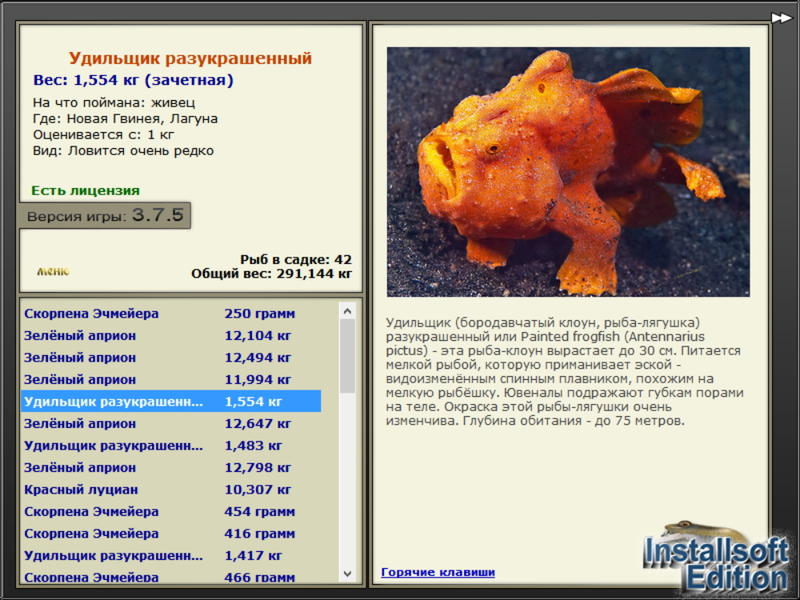Select Скорпена Эчмейера 416 грамм entry
The height and width of the screenshot is (600, 800).
point(171,533)
